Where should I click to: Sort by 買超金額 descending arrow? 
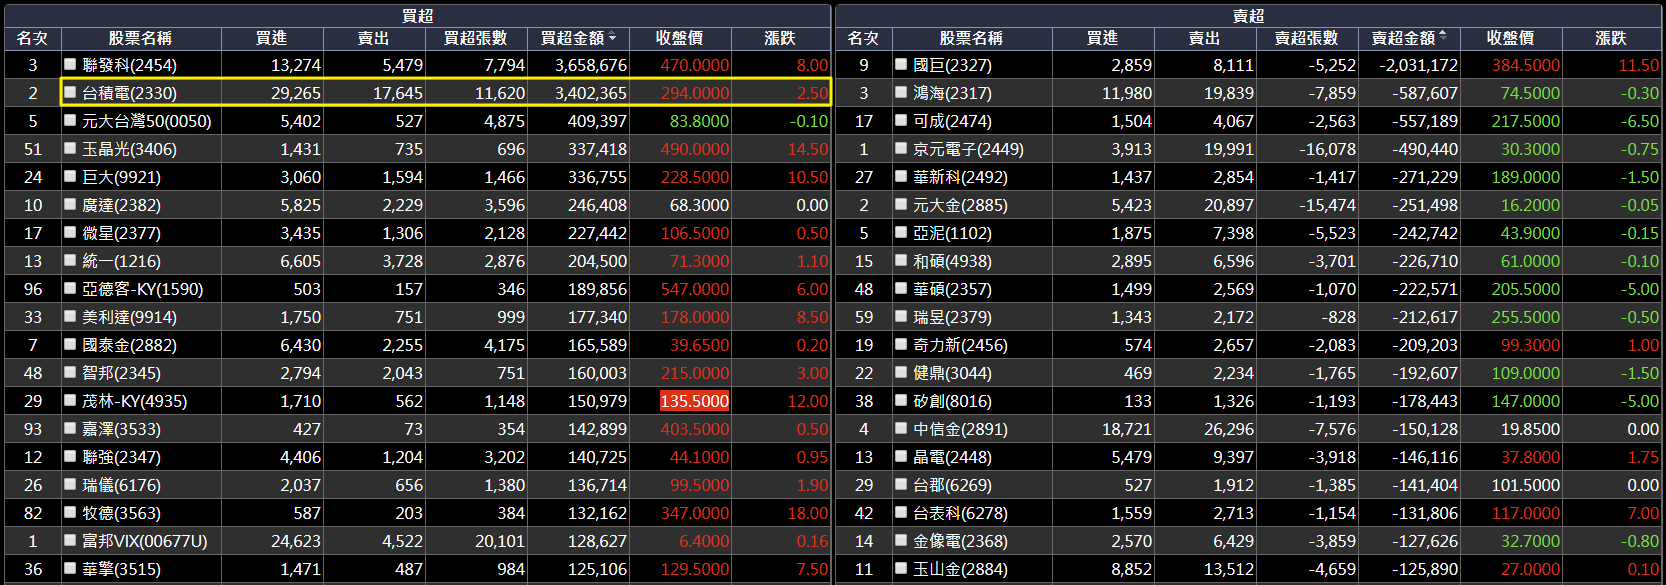point(612,38)
